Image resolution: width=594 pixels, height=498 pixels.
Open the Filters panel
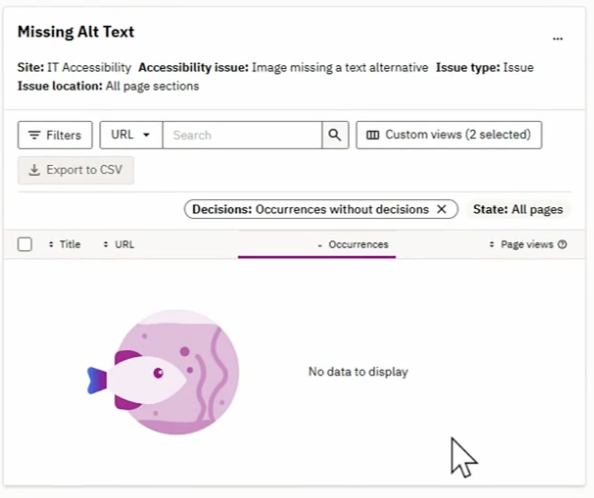click(x=55, y=135)
